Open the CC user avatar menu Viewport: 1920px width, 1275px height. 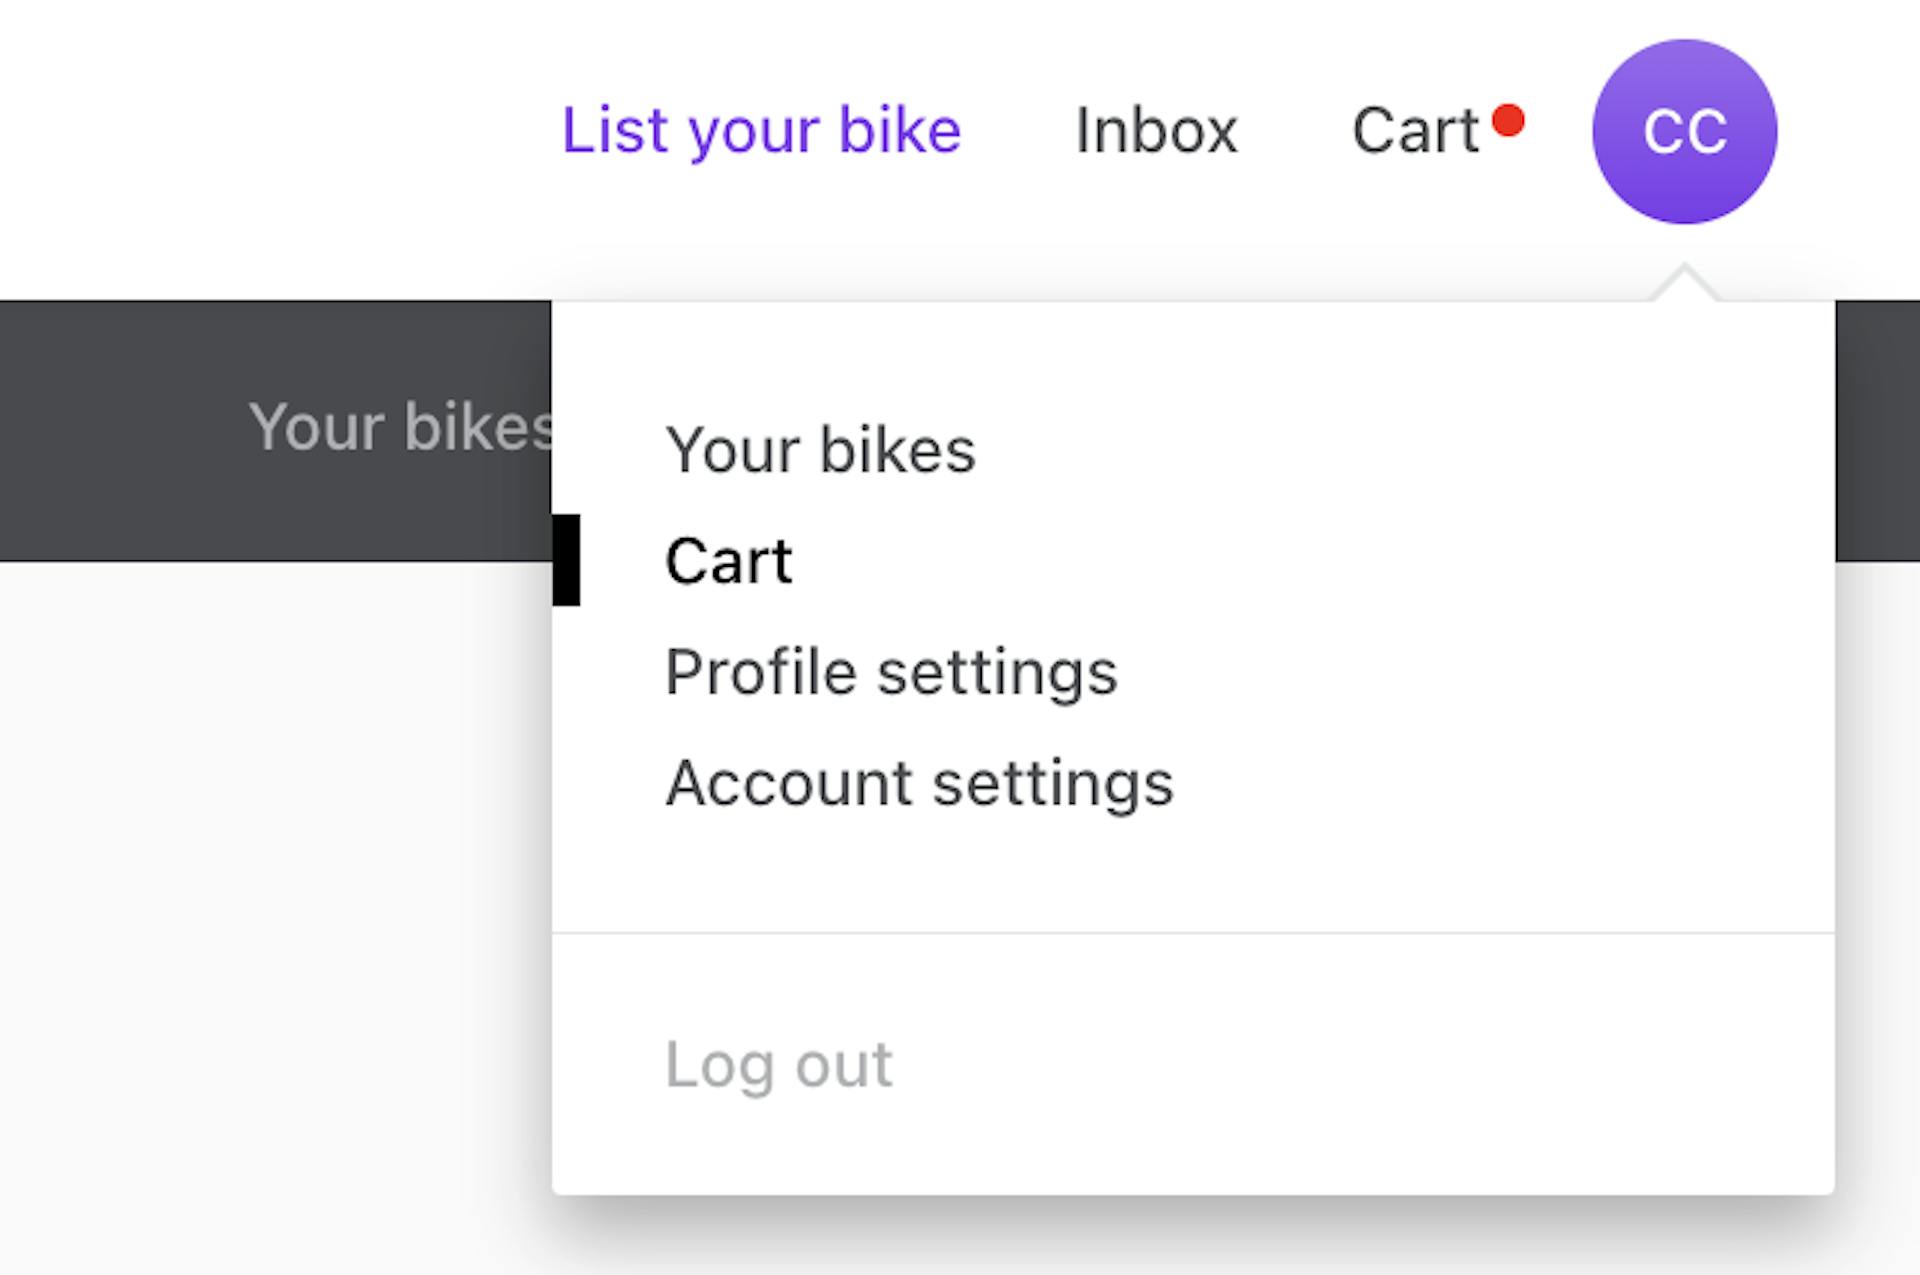click(1684, 131)
